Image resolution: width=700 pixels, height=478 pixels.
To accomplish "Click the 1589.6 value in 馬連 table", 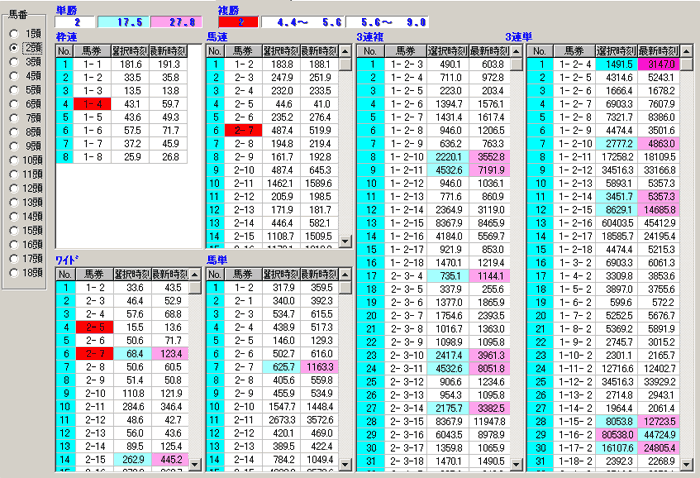I will pyautogui.click(x=319, y=183).
